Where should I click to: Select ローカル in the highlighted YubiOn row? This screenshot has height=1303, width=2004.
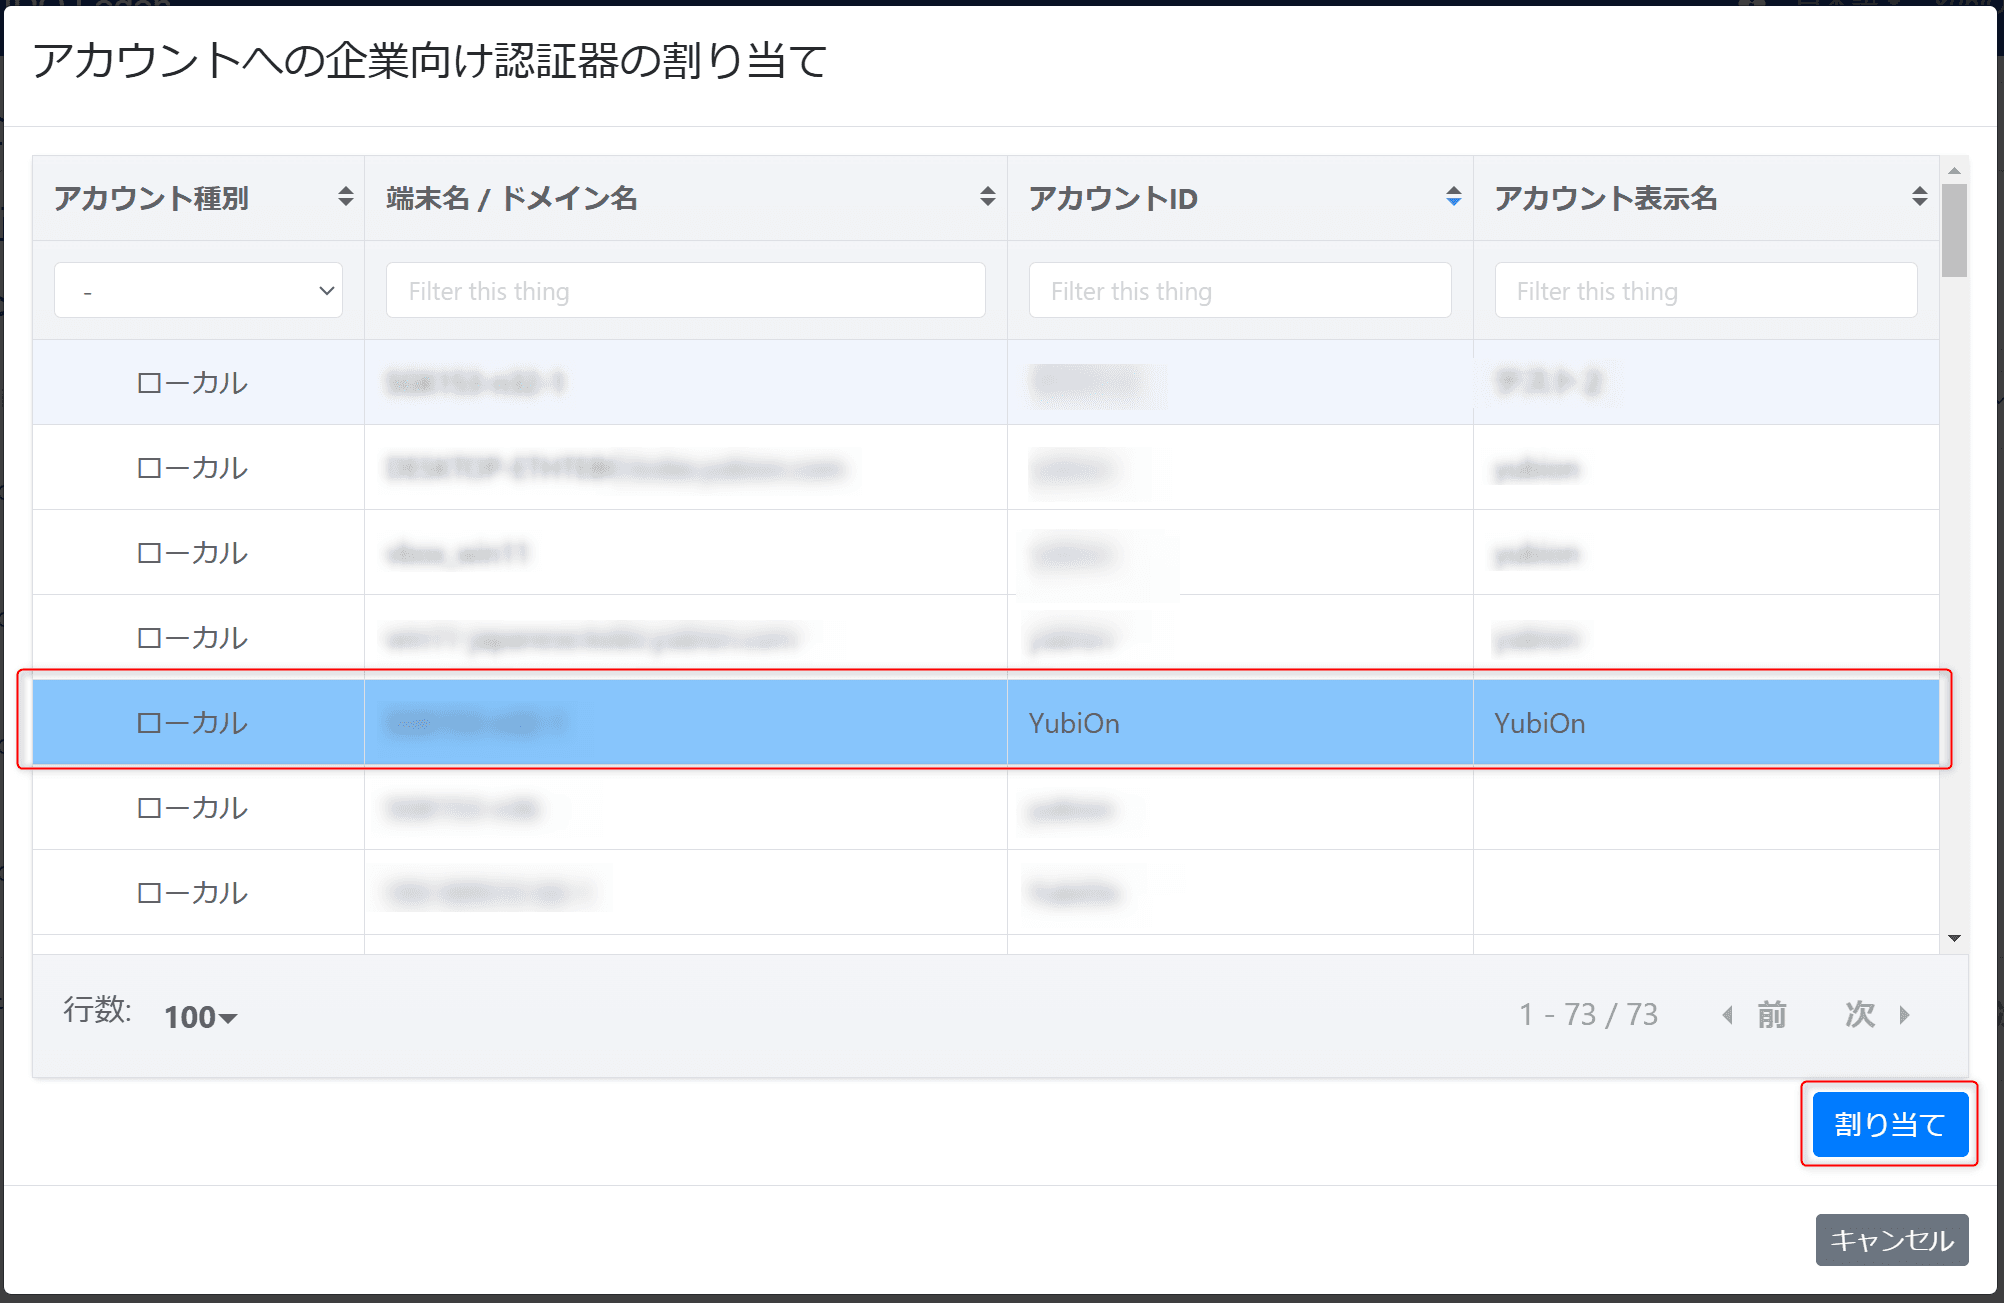[192, 723]
